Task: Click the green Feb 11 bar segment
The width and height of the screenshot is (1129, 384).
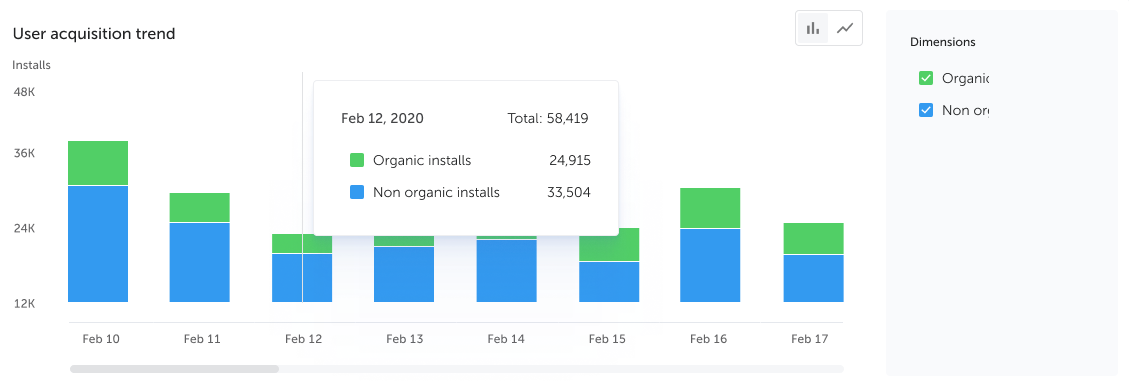Action: coord(199,207)
